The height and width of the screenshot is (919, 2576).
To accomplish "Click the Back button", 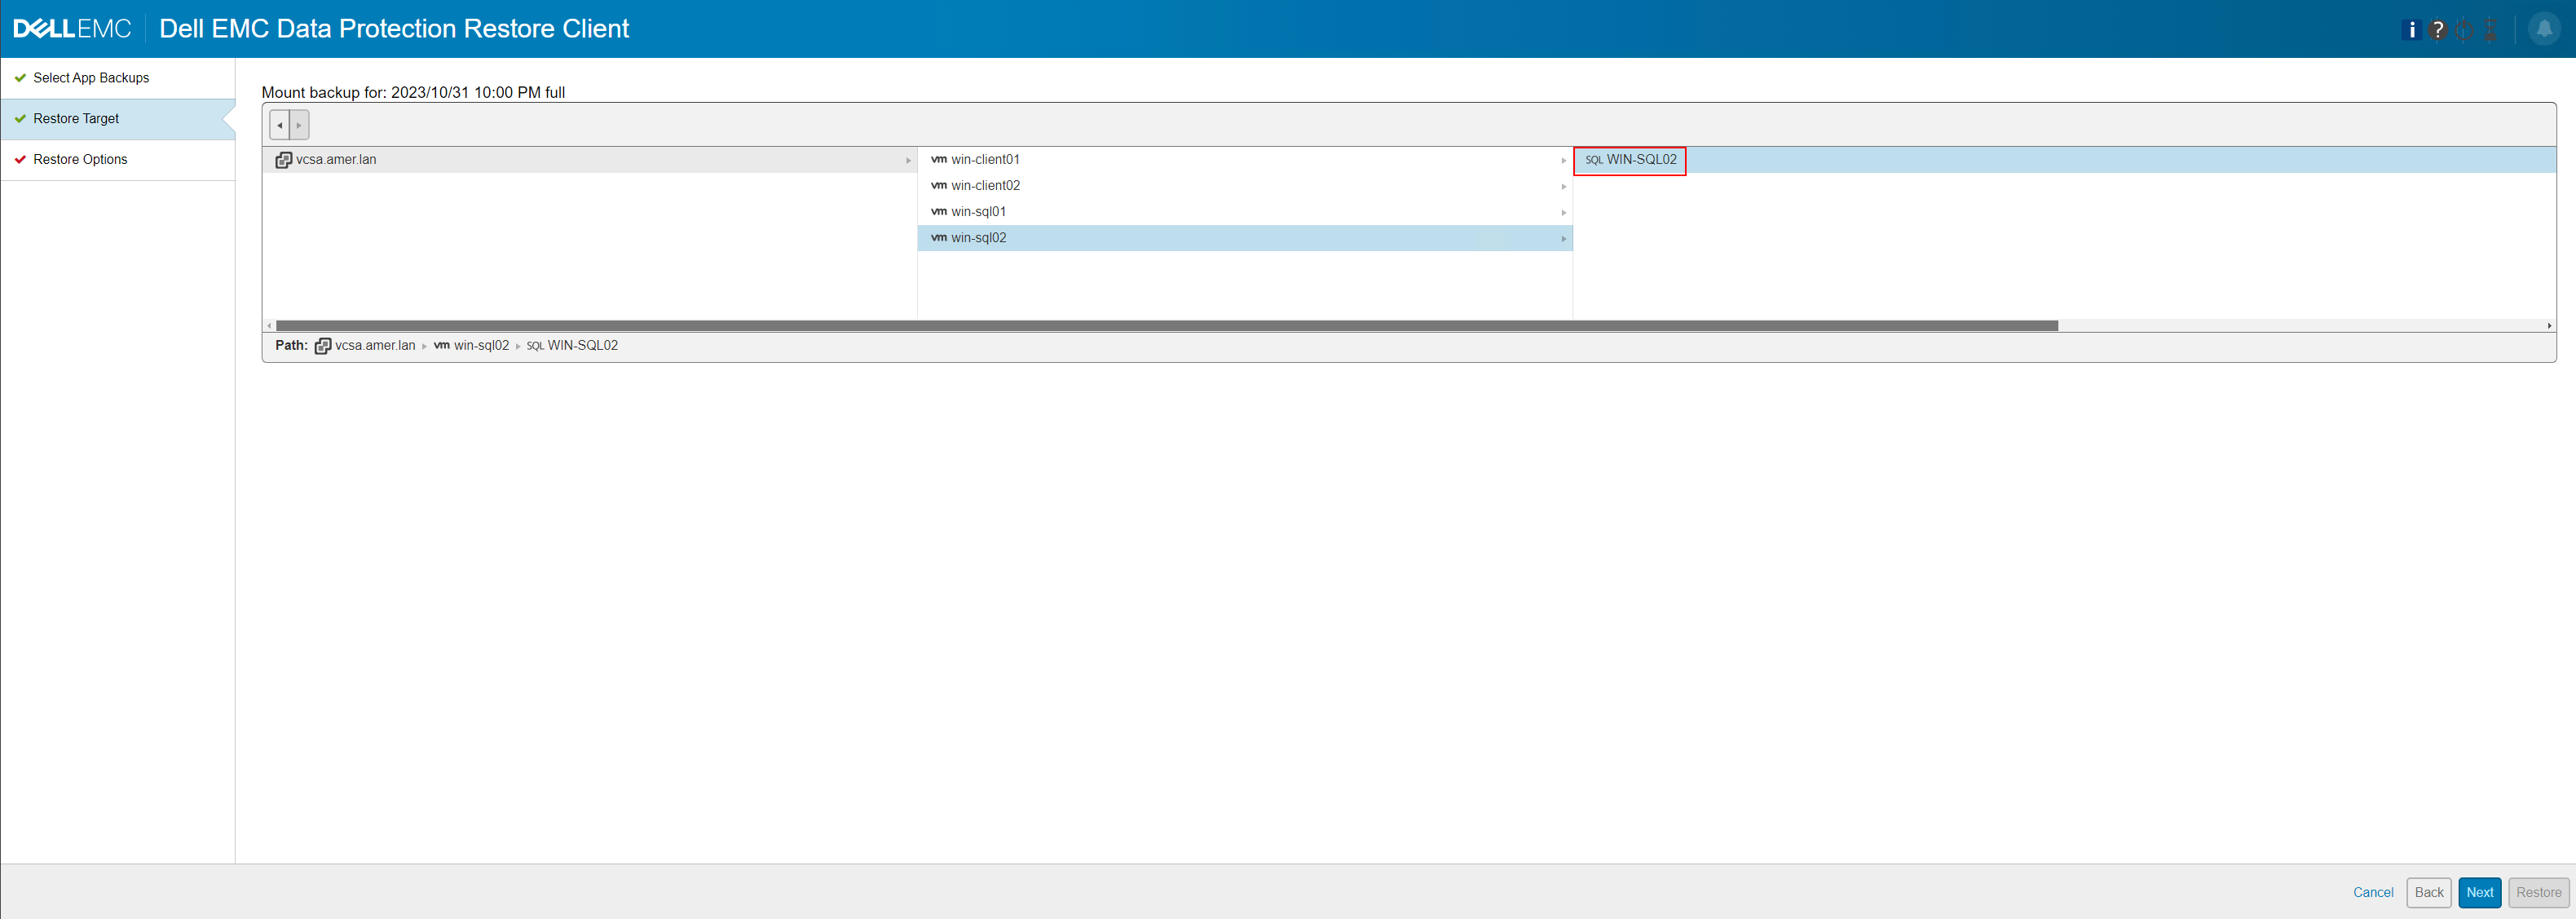I will pyautogui.click(x=2428, y=892).
